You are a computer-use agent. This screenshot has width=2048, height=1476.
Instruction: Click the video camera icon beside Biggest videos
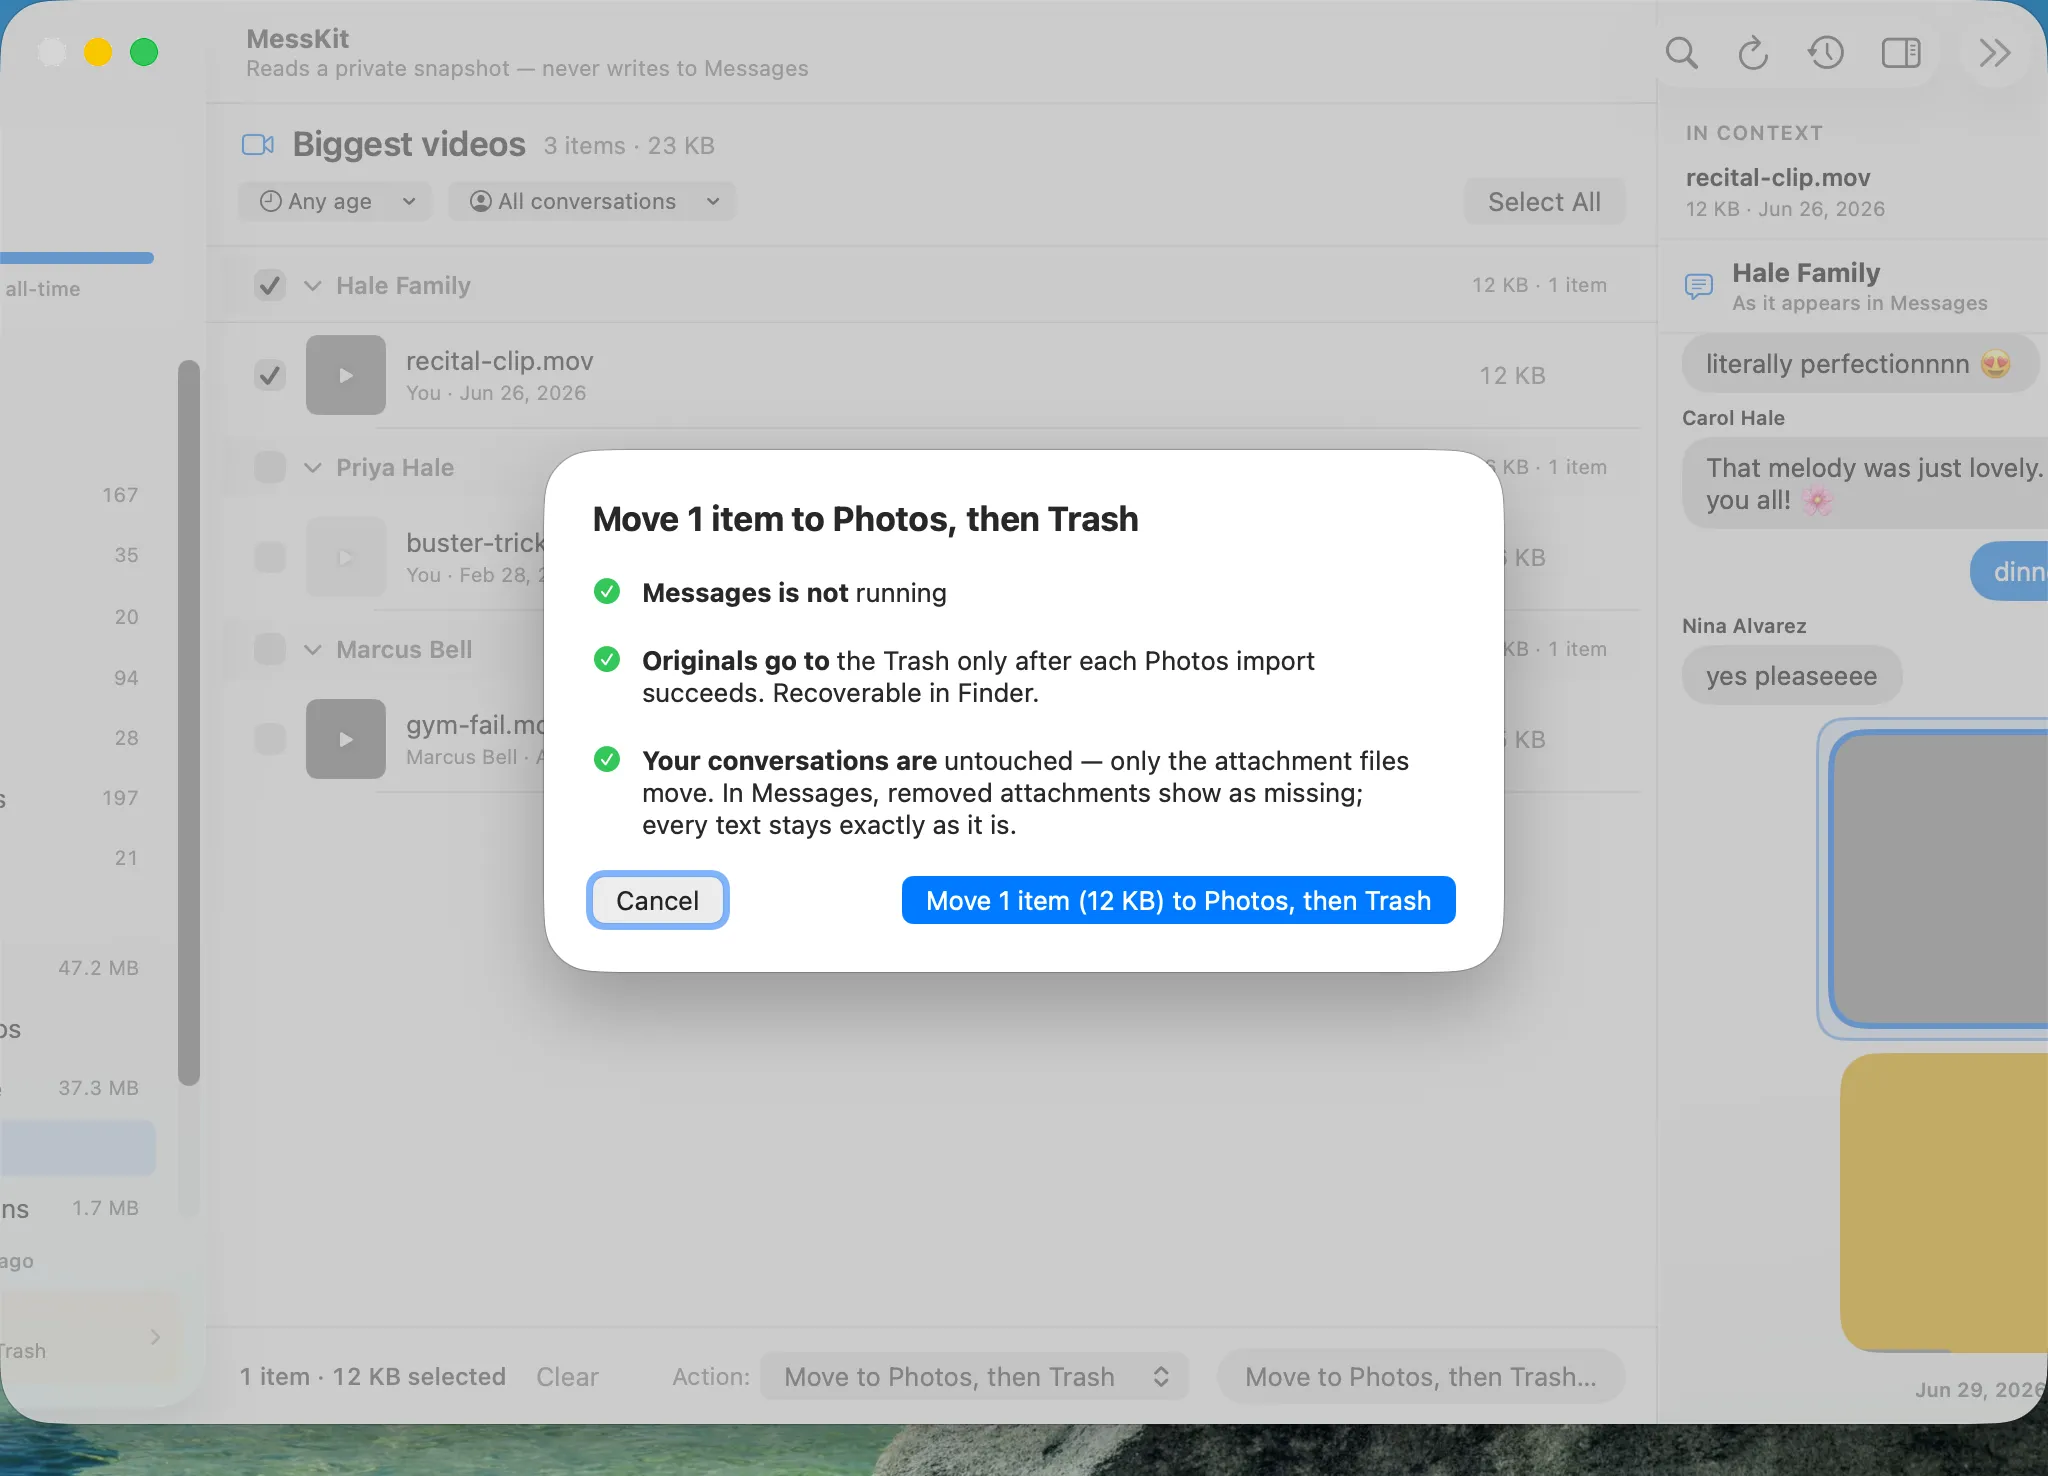(x=258, y=145)
